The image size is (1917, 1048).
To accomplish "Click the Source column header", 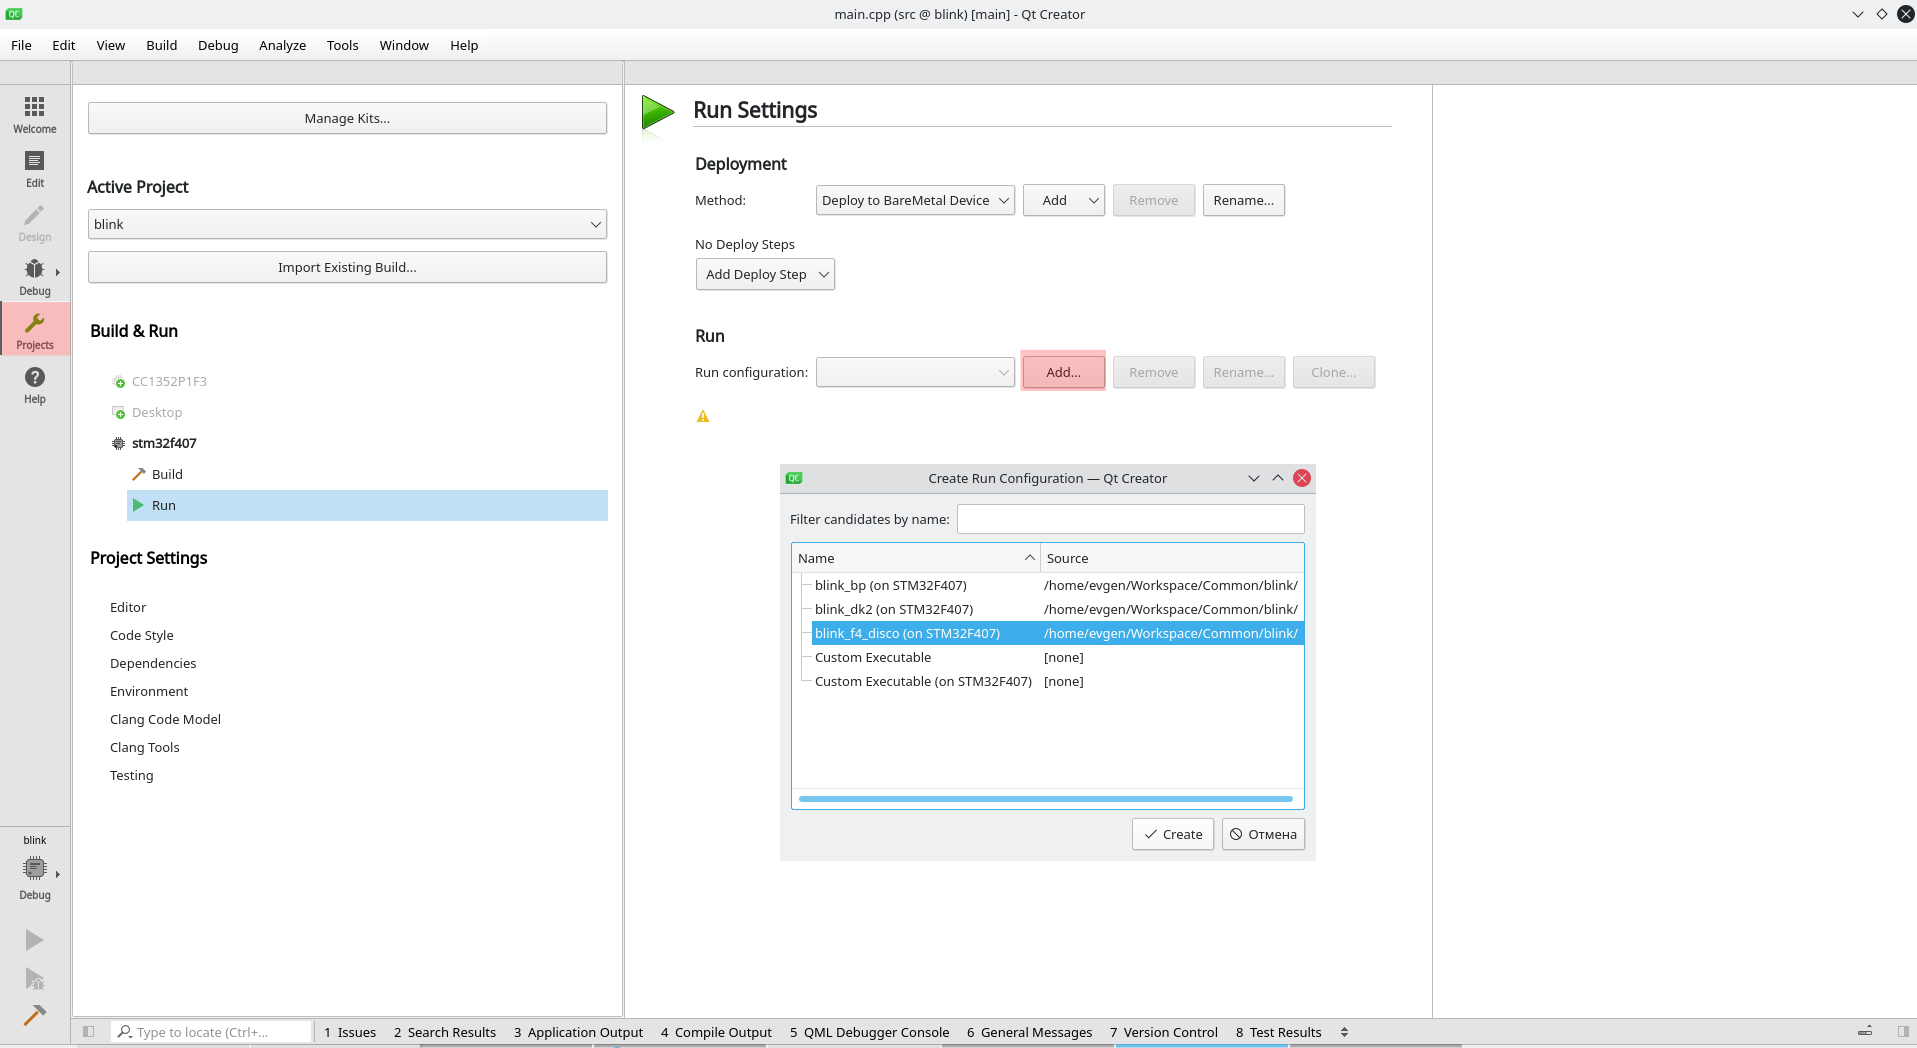I will [x=1172, y=558].
